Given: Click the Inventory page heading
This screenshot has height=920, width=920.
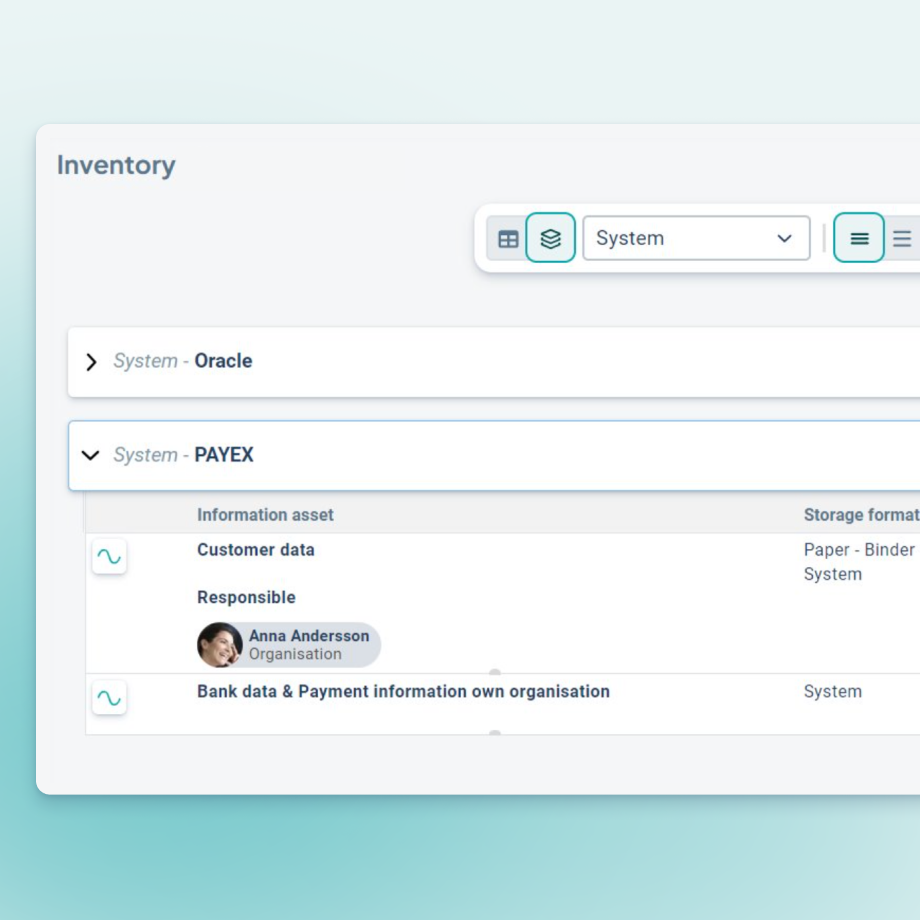Looking at the screenshot, I should click(116, 165).
